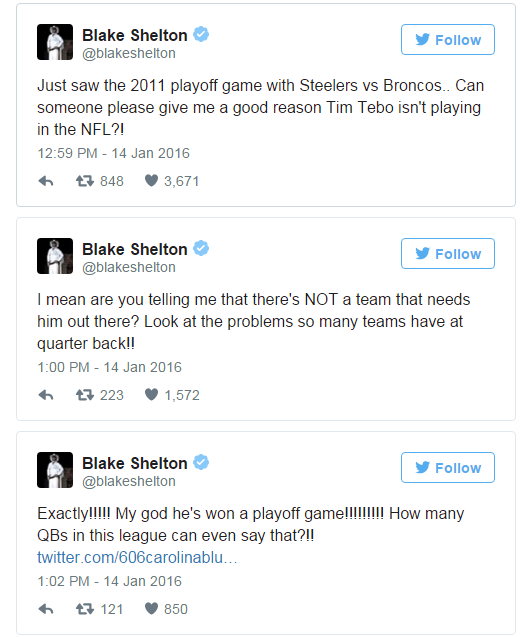Open @blakeshelton handle in the first tweet

point(129,53)
